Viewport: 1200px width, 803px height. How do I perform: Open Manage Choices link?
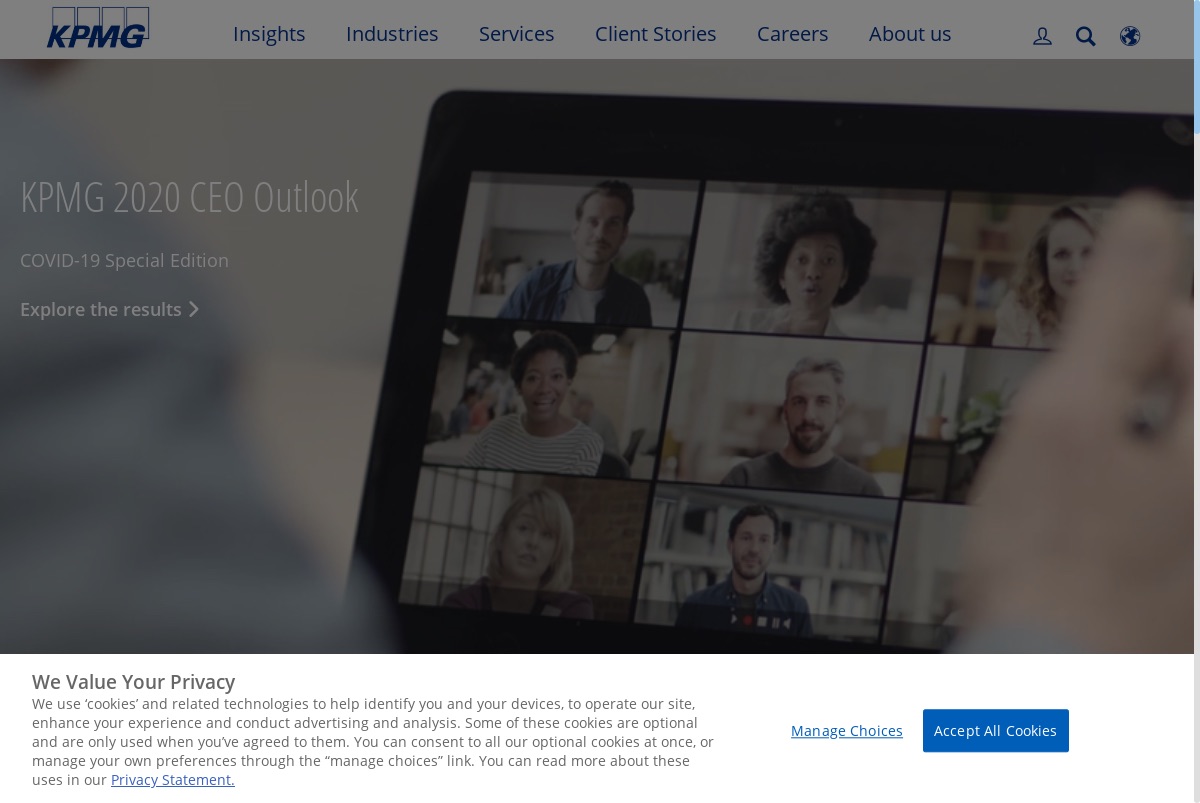pyautogui.click(x=847, y=731)
